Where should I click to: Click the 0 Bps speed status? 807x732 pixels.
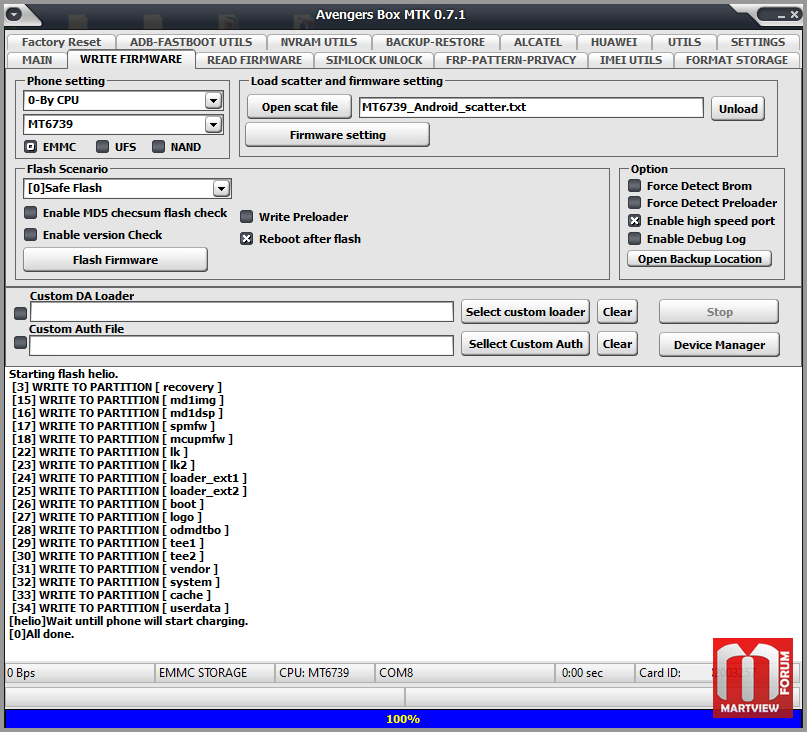point(80,673)
